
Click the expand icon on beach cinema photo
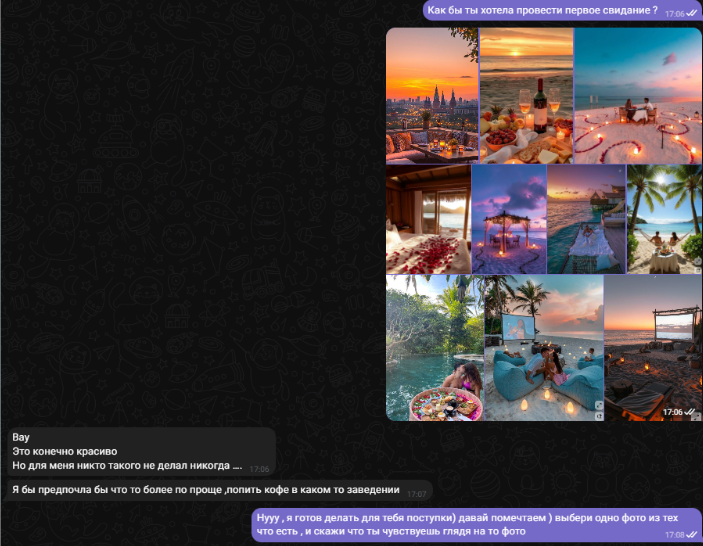tap(598, 405)
